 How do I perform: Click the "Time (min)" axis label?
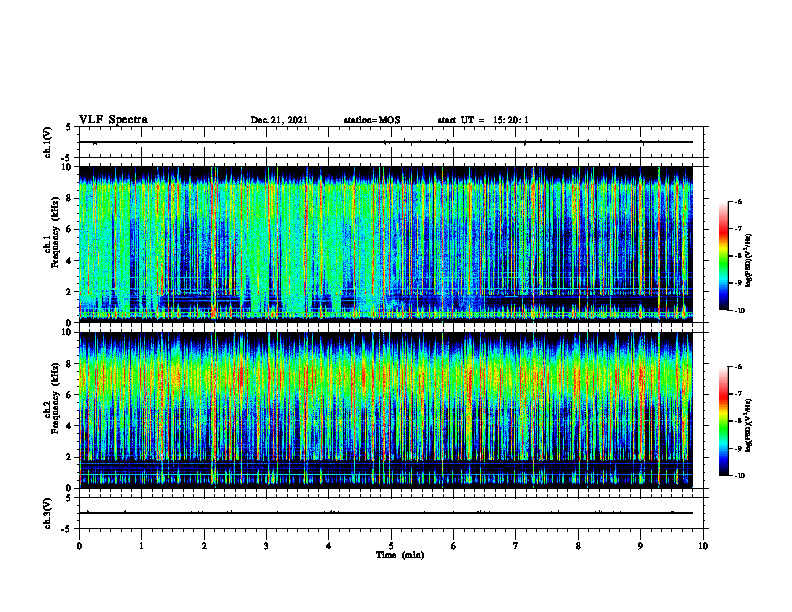[400, 555]
